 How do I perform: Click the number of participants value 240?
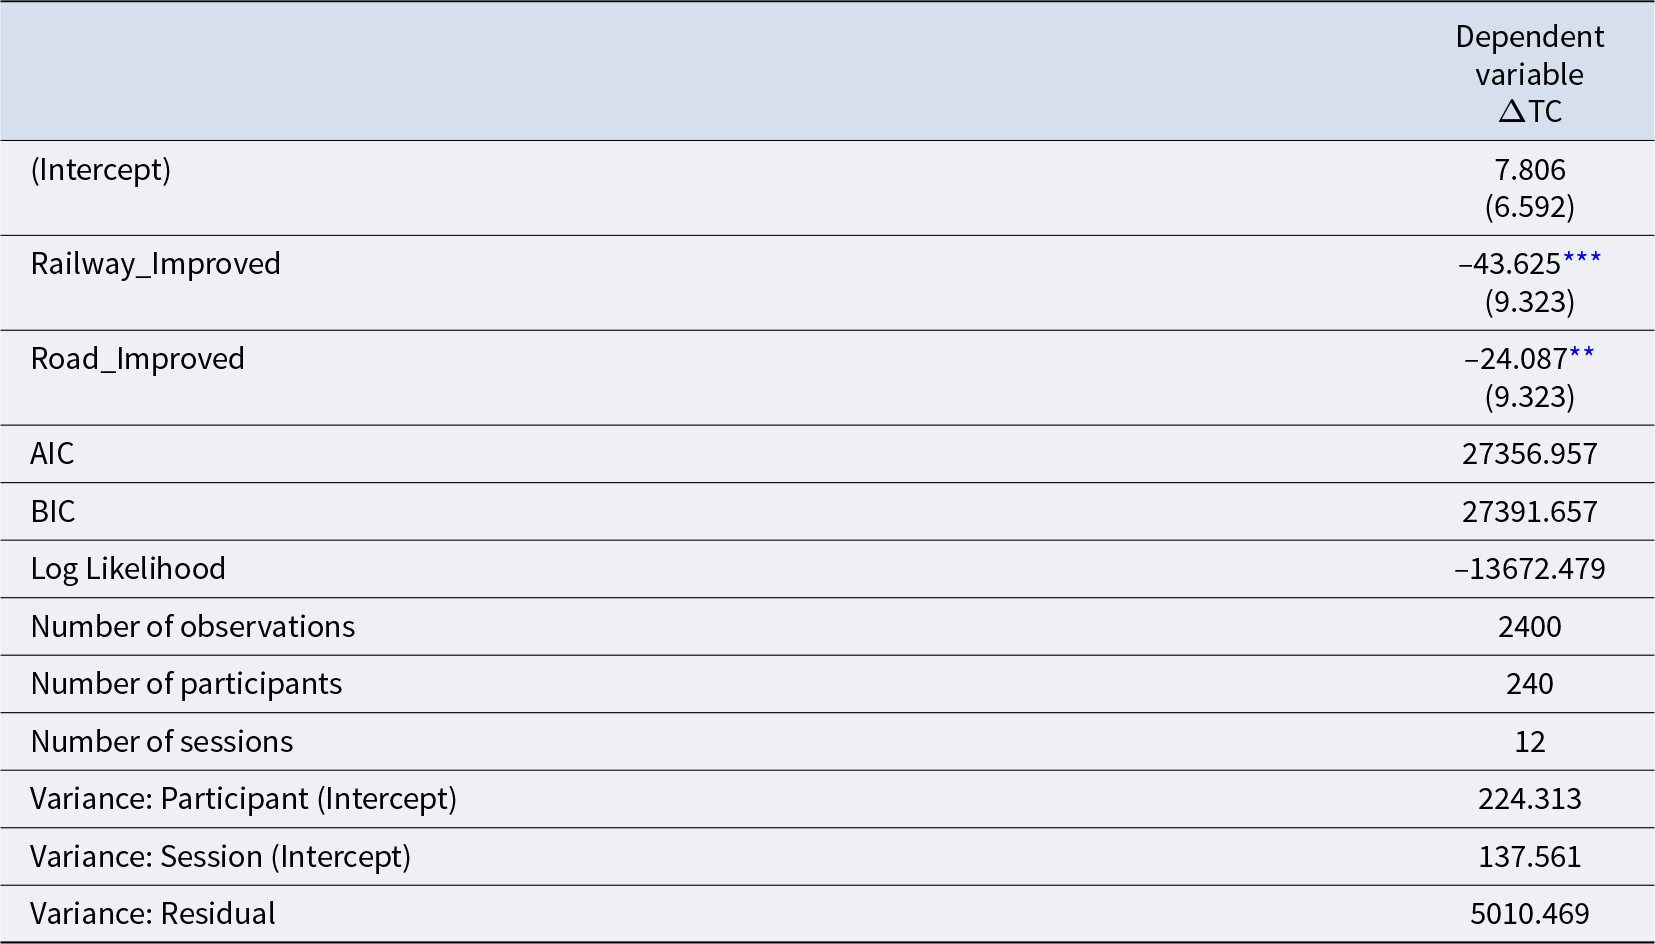click(x=1529, y=684)
